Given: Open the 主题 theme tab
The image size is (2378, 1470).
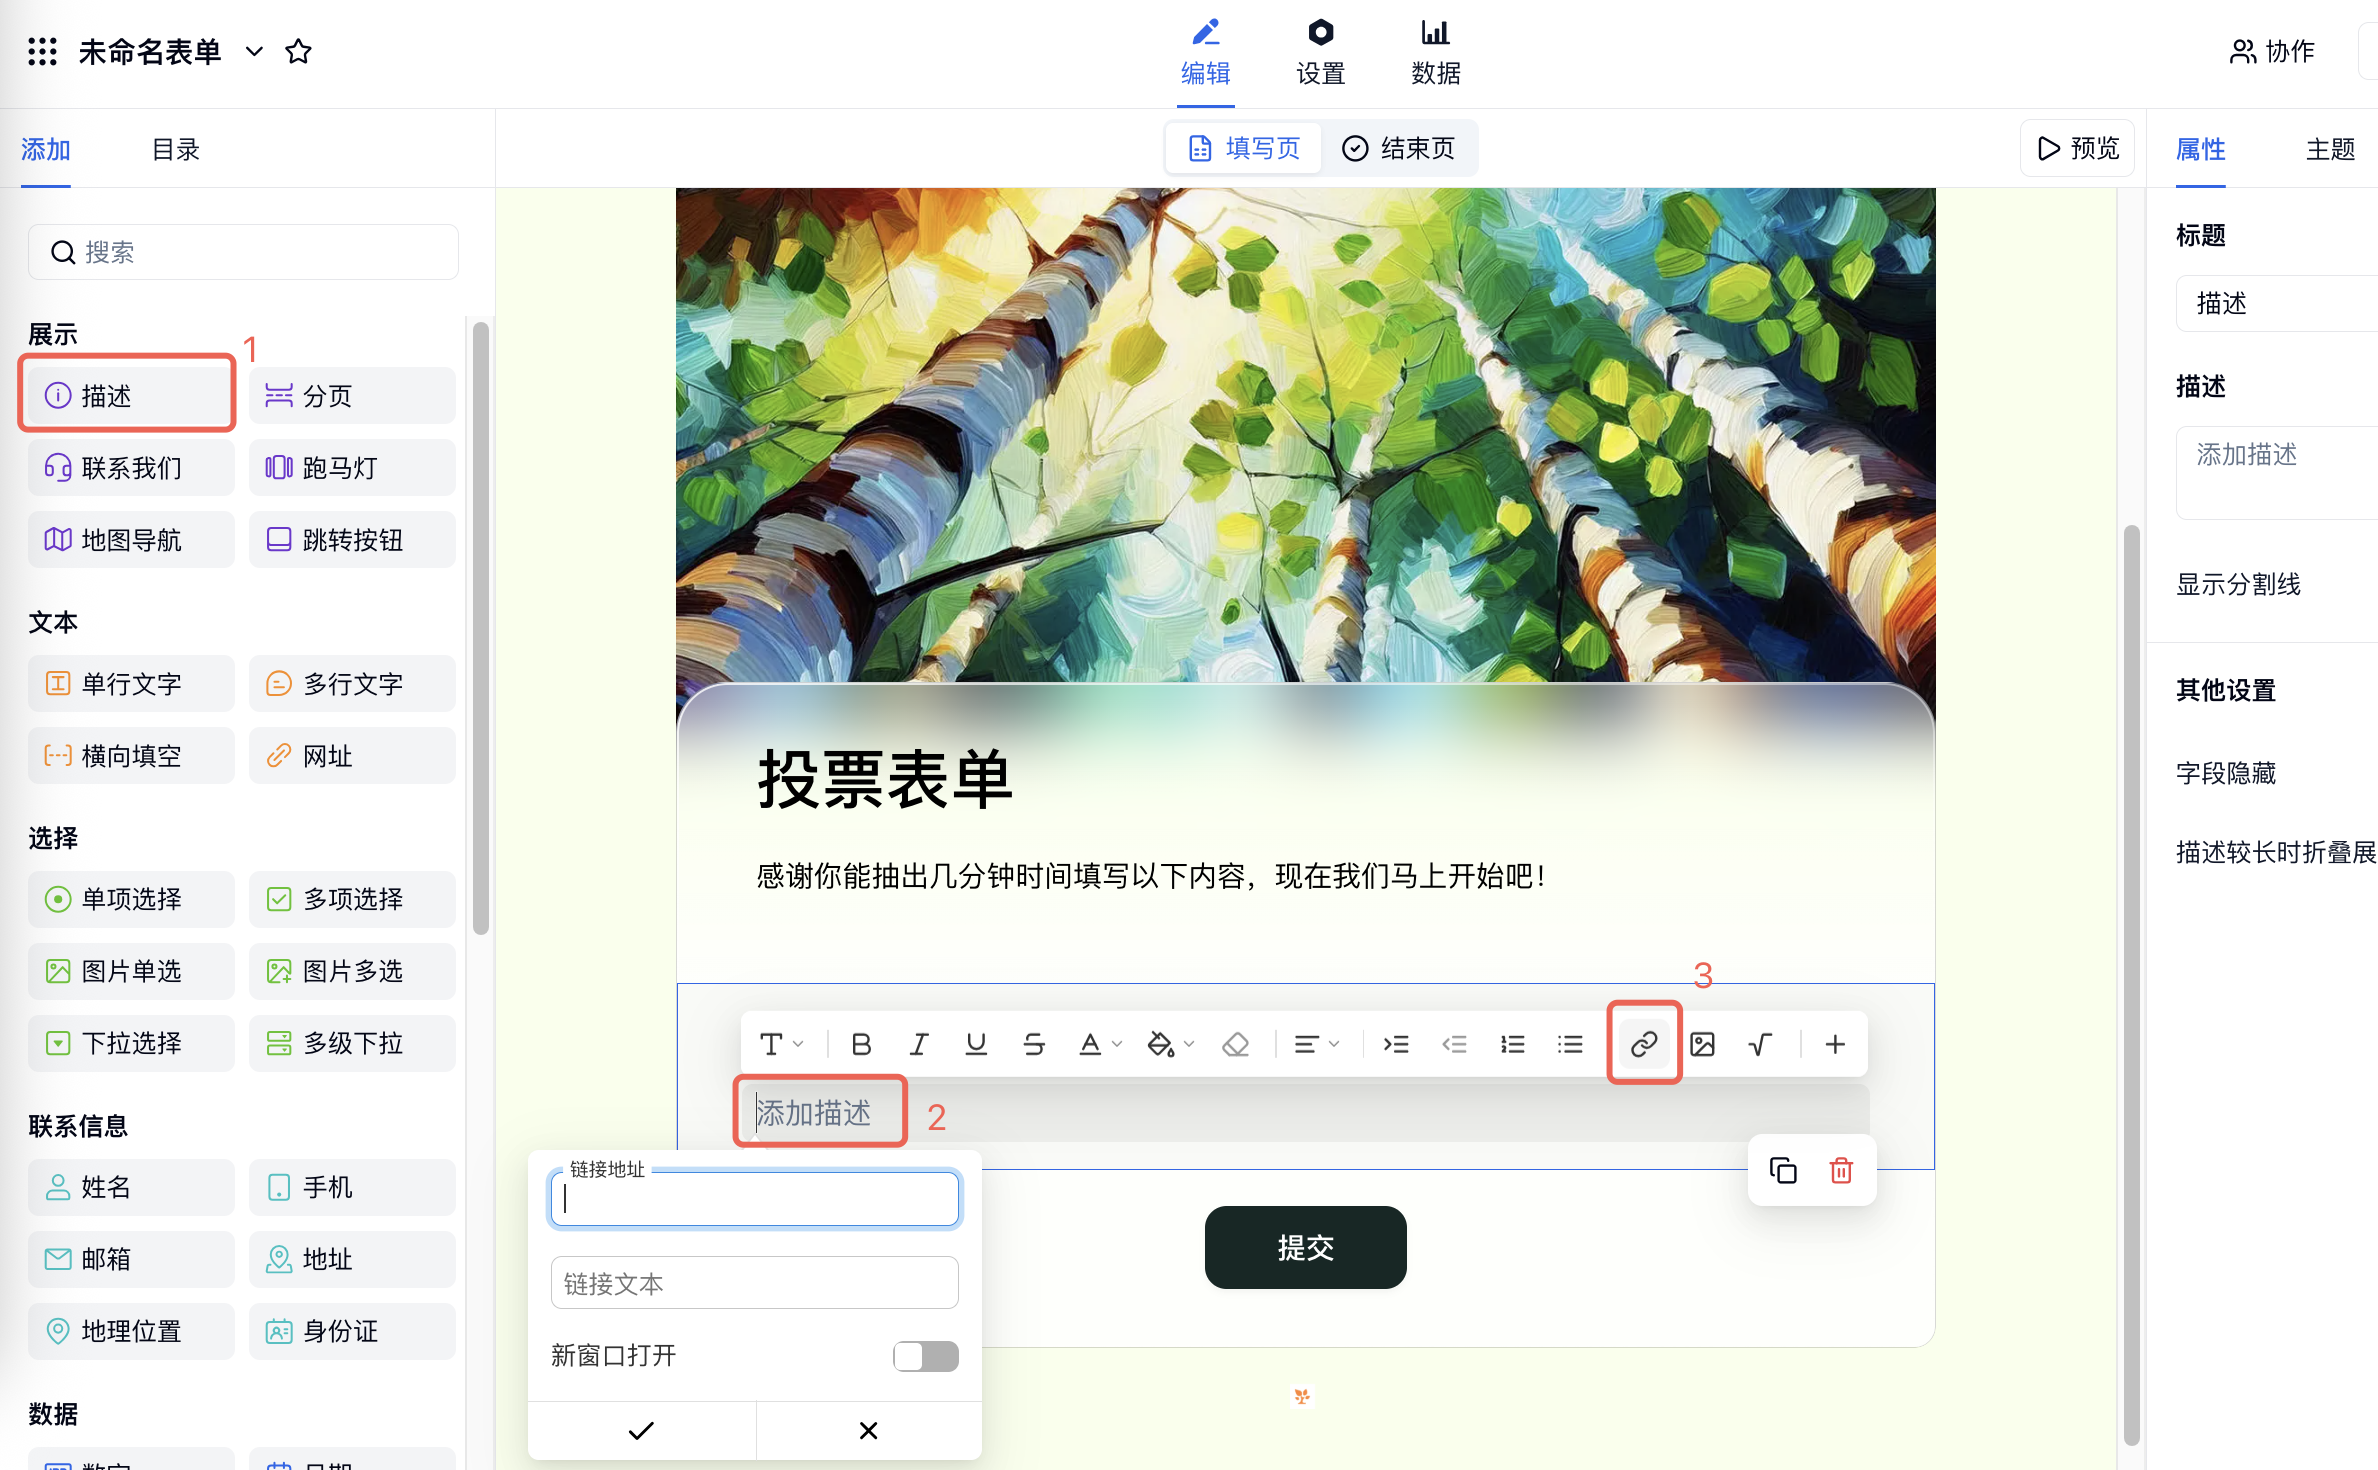Looking at the screenshot, I should tap(2330, 149).
